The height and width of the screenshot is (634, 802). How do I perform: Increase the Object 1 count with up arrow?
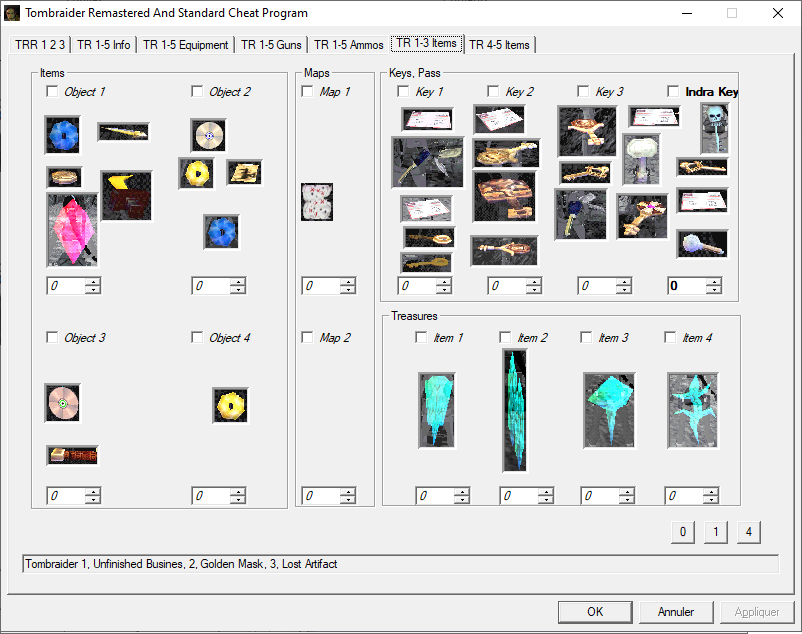click(93, 282)
